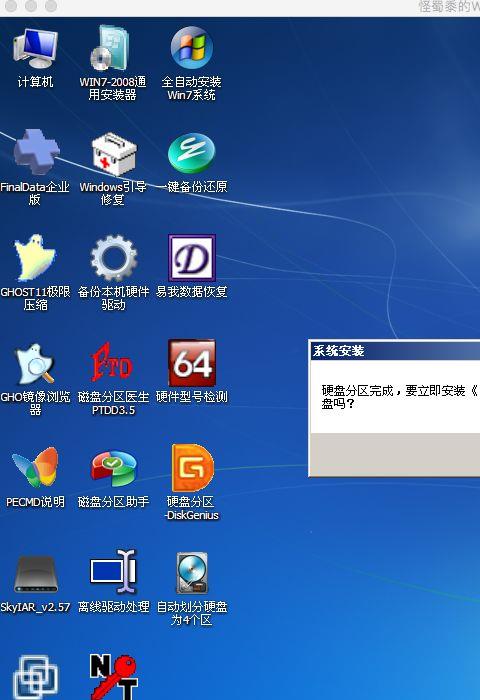Launch WIN7-2008通用安装器 icon
The height and width of the screenshot is (700, 480).
pos(112,48)
